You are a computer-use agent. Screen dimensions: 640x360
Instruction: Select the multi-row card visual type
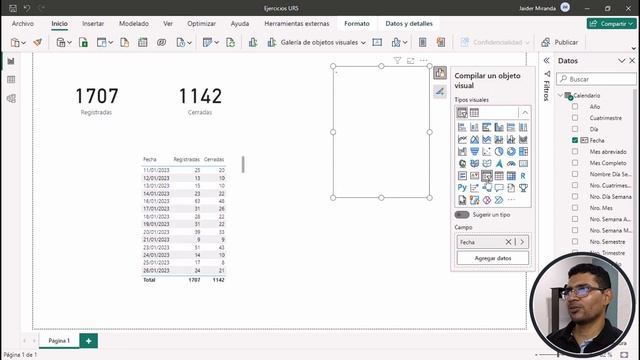462,176
